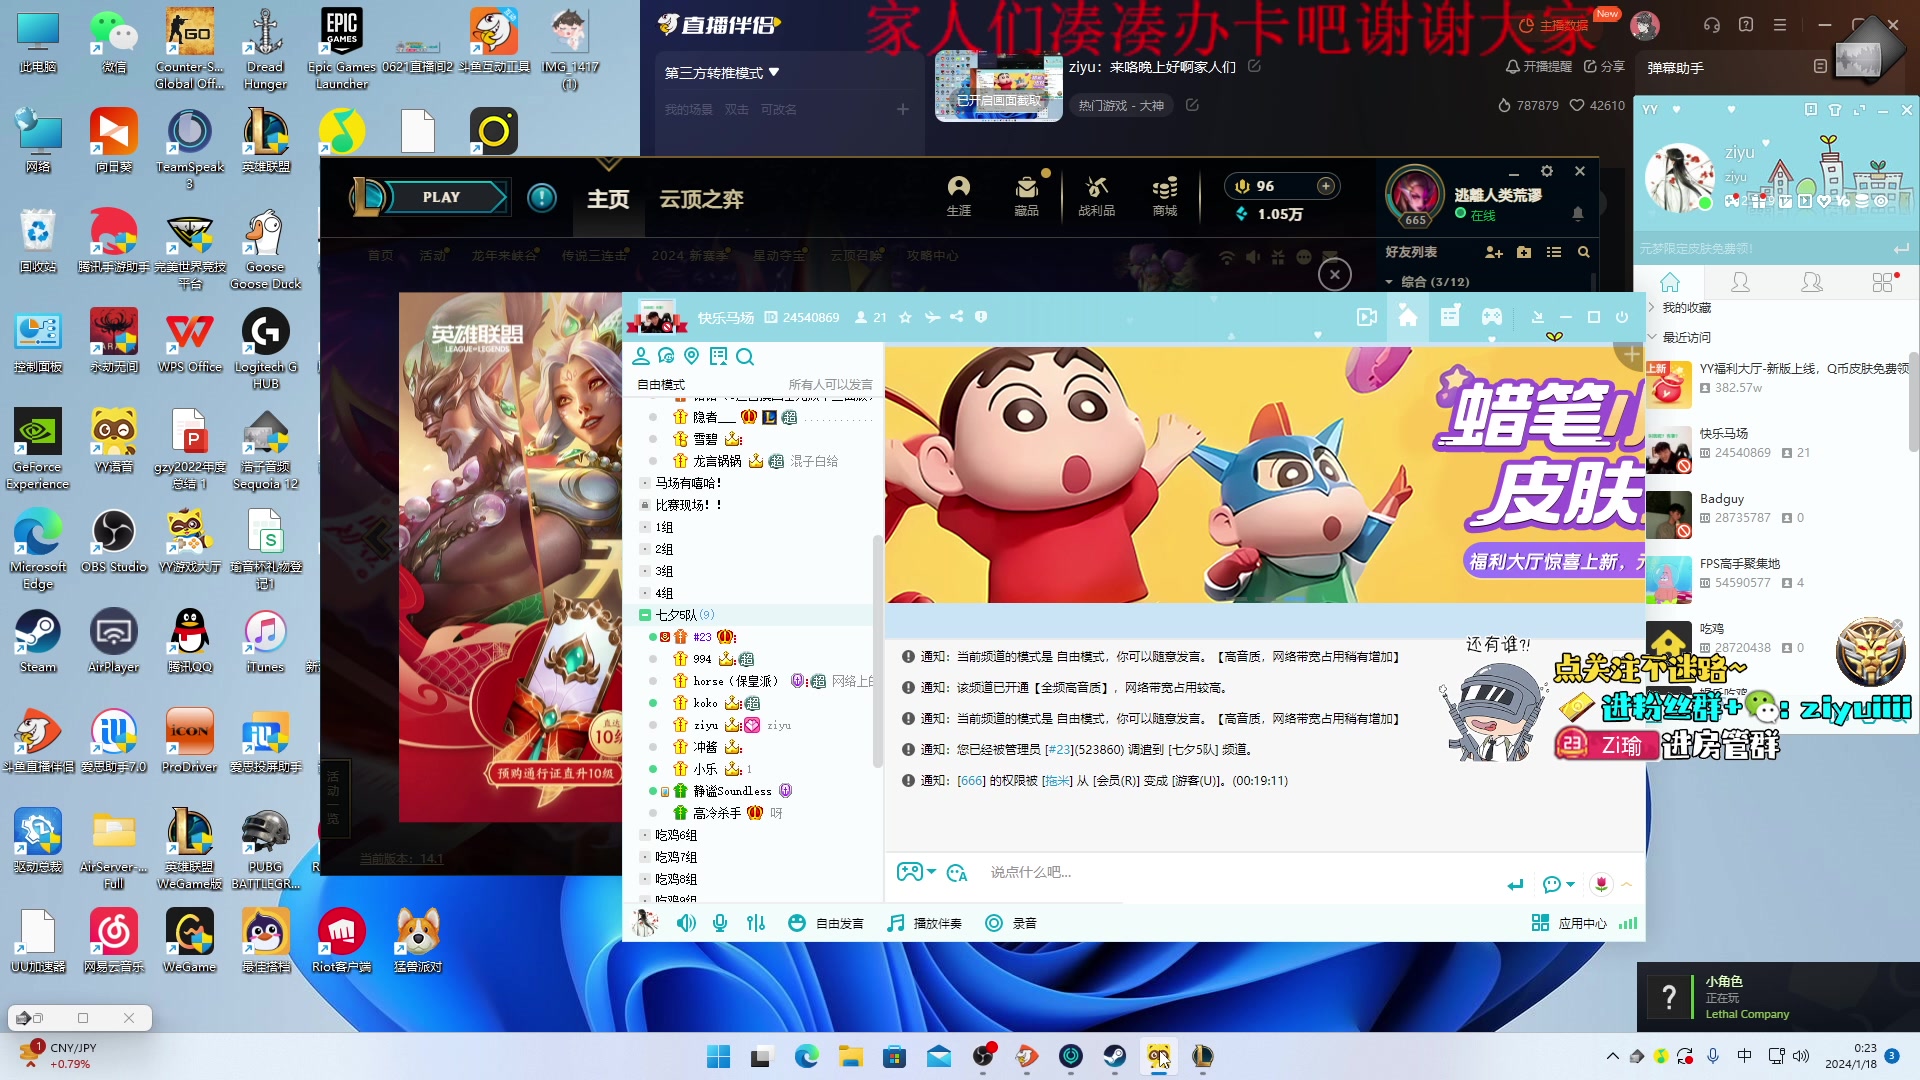Click 分享 share in 直播伴侣
The height and width of the screenshot is (1080, 1920).
click(1604, 66)
